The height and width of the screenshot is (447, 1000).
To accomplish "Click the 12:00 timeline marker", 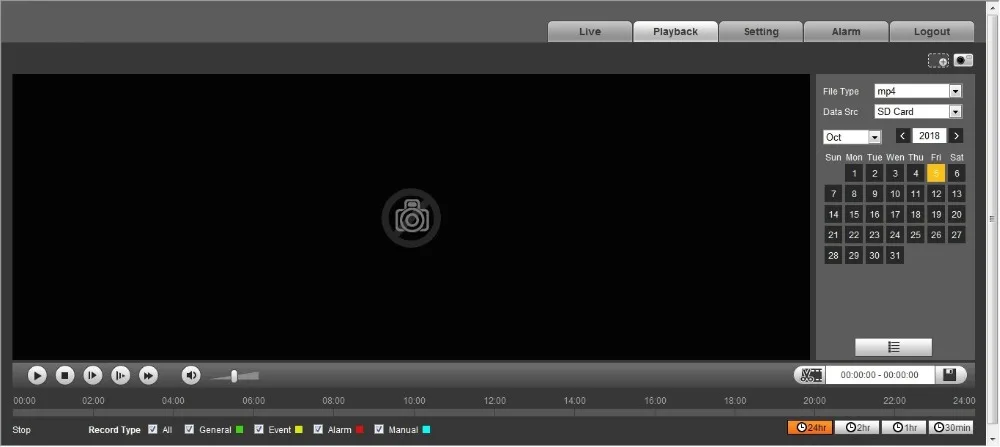I will pyautogui.click(x=494, y=400).
